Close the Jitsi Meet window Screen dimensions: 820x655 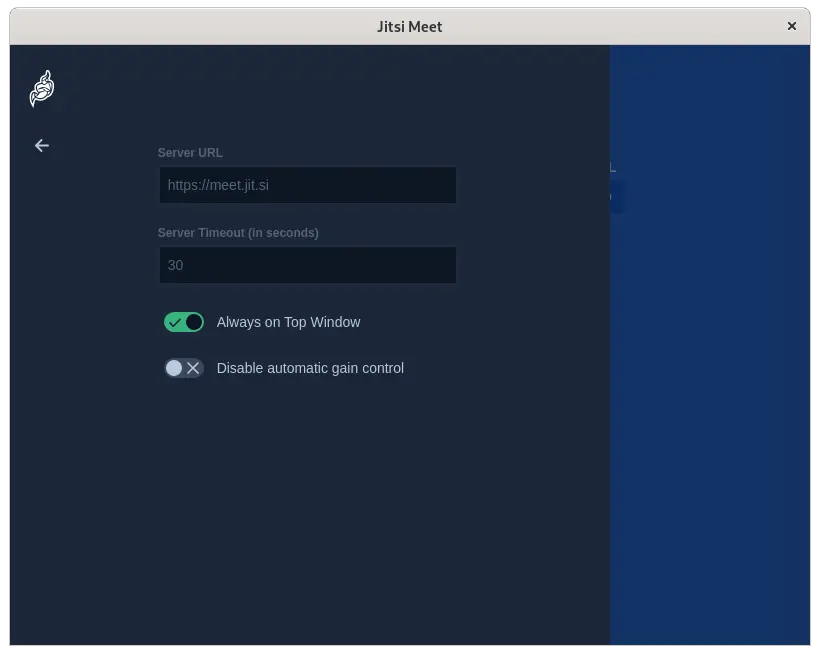click(x=792, y=26)
